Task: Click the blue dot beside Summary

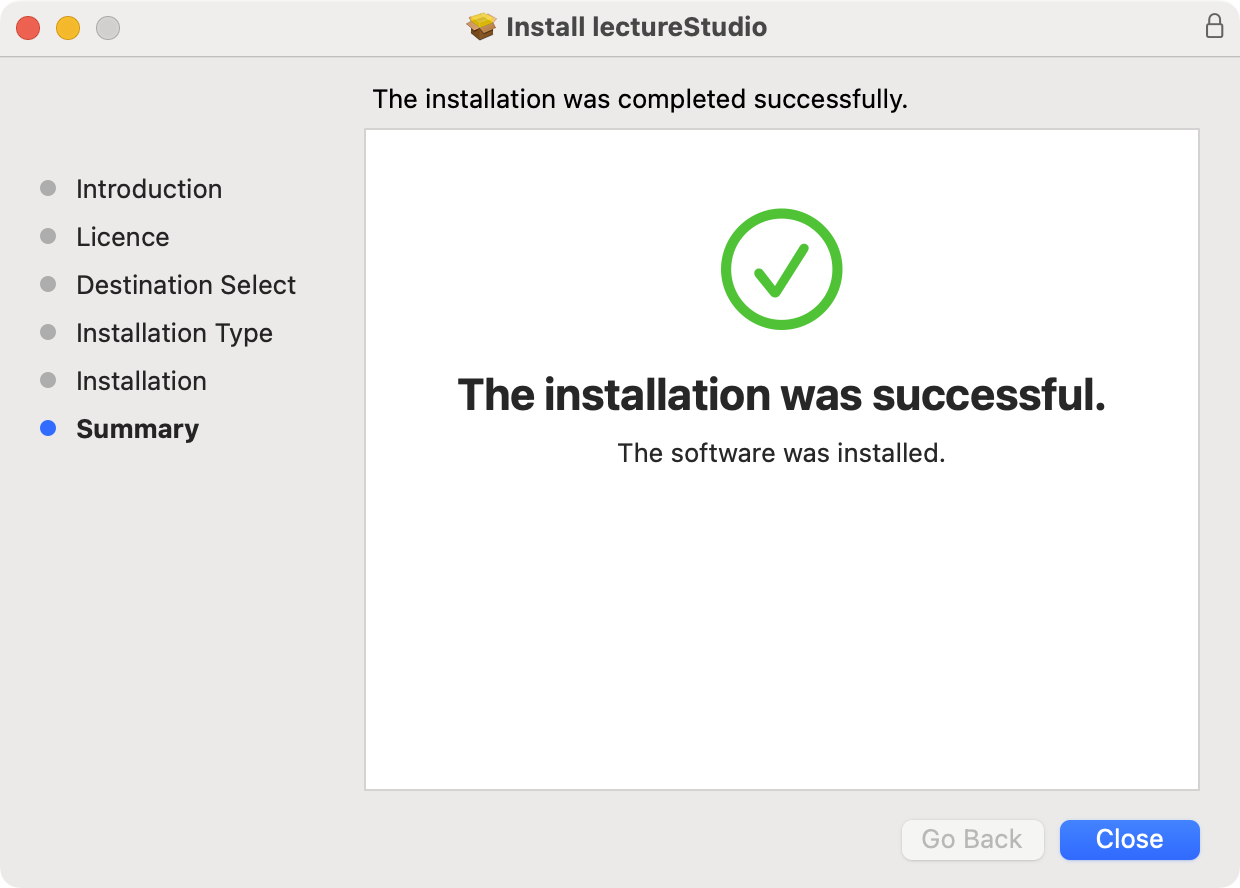Action: coord(48,428)
